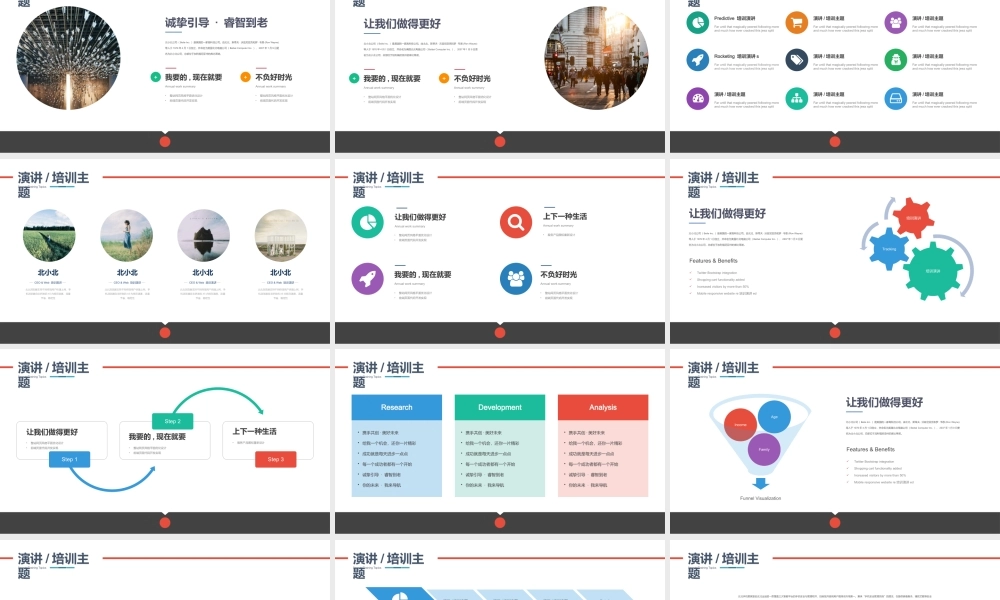Click the blue gear in the gears diagram
This screenshot has width=1000, height=600.
coord(889,249)
